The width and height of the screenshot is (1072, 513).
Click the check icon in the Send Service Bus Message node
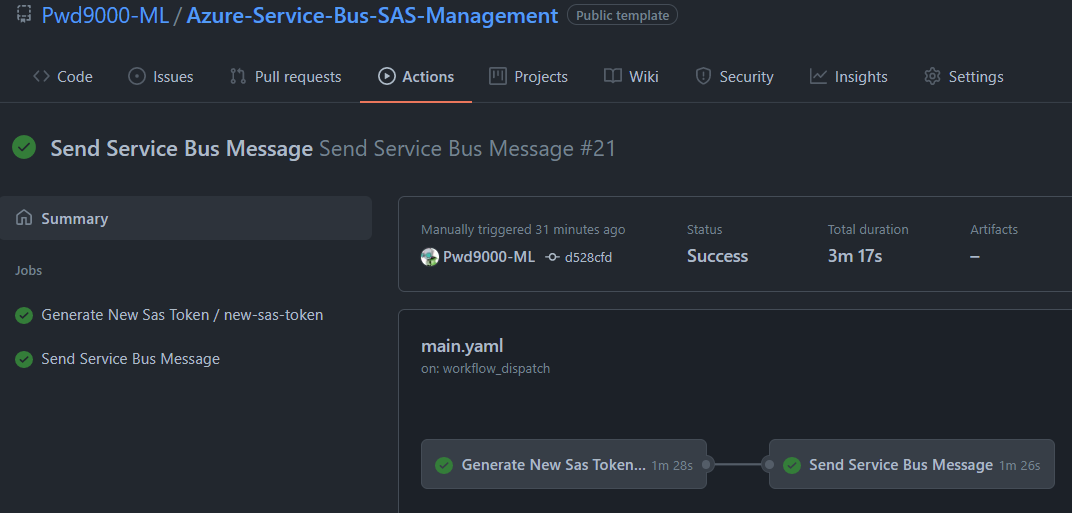792,466
